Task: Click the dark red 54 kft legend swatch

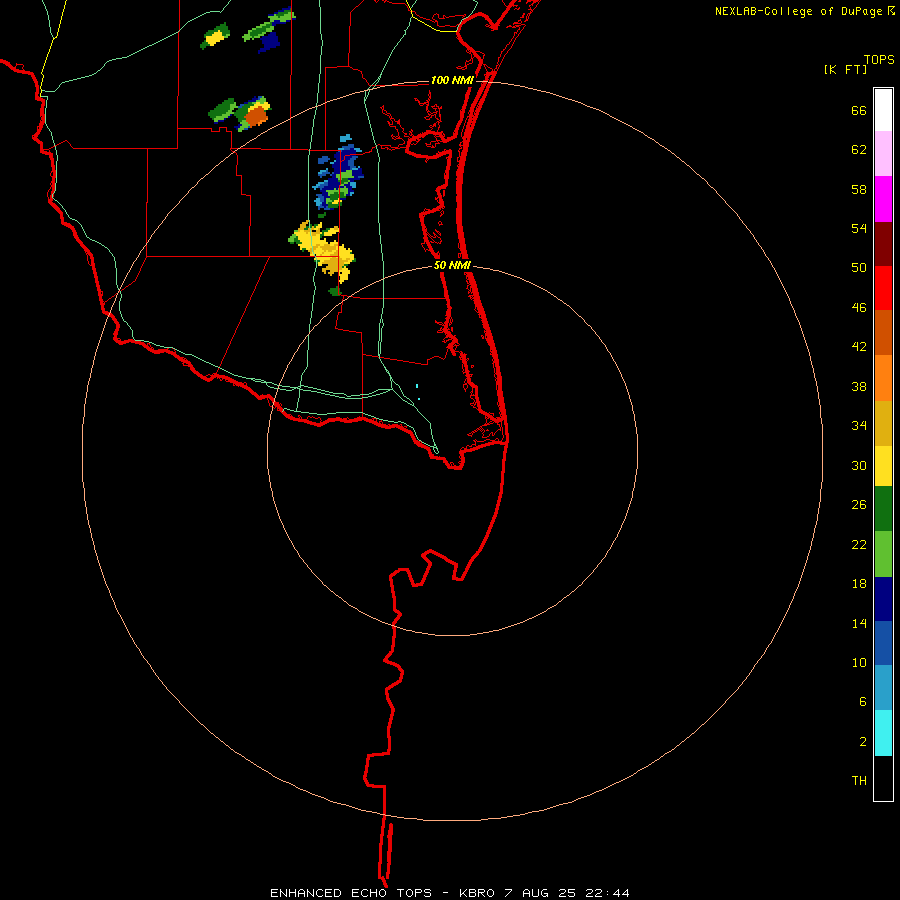Action: [883, 243]
